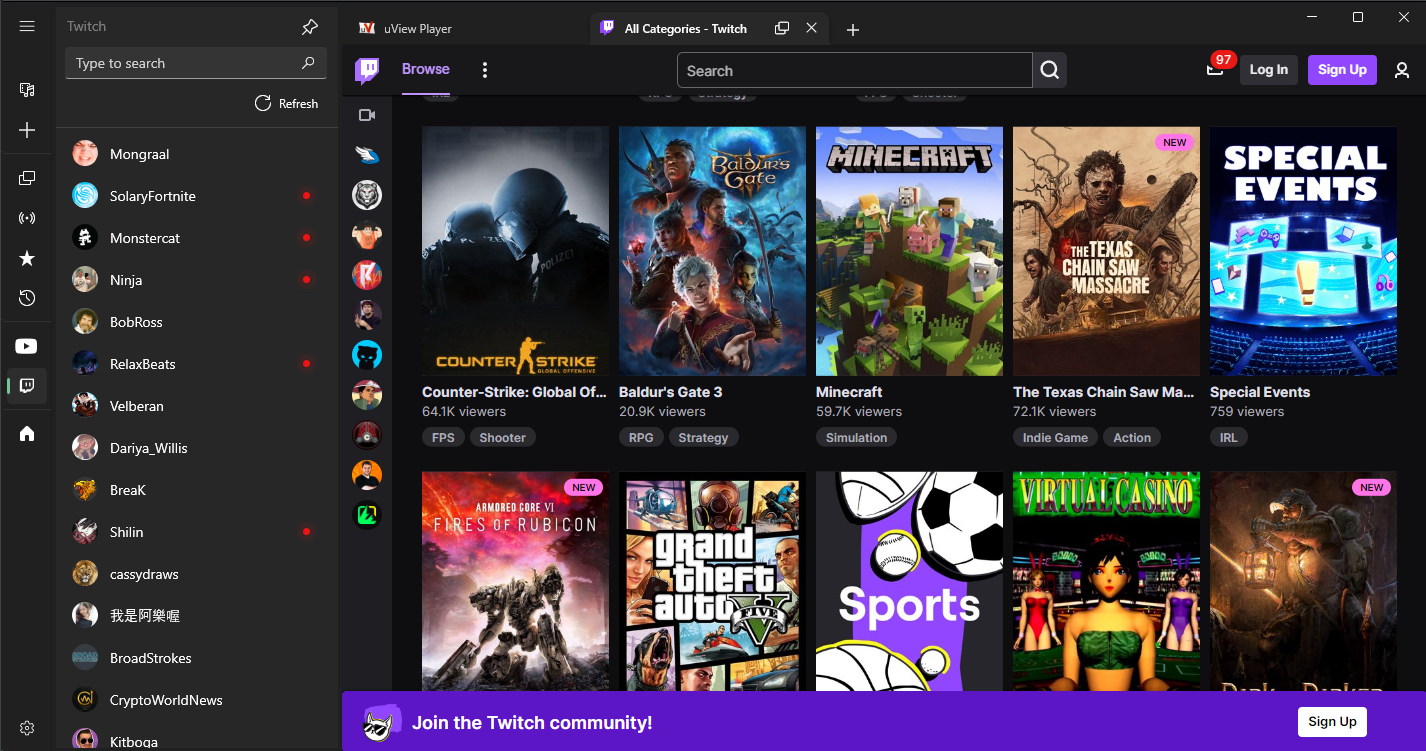This screenshot has width=1426, height=751.
Task: Pin the Twitch side panel
Action: [310, 27]
